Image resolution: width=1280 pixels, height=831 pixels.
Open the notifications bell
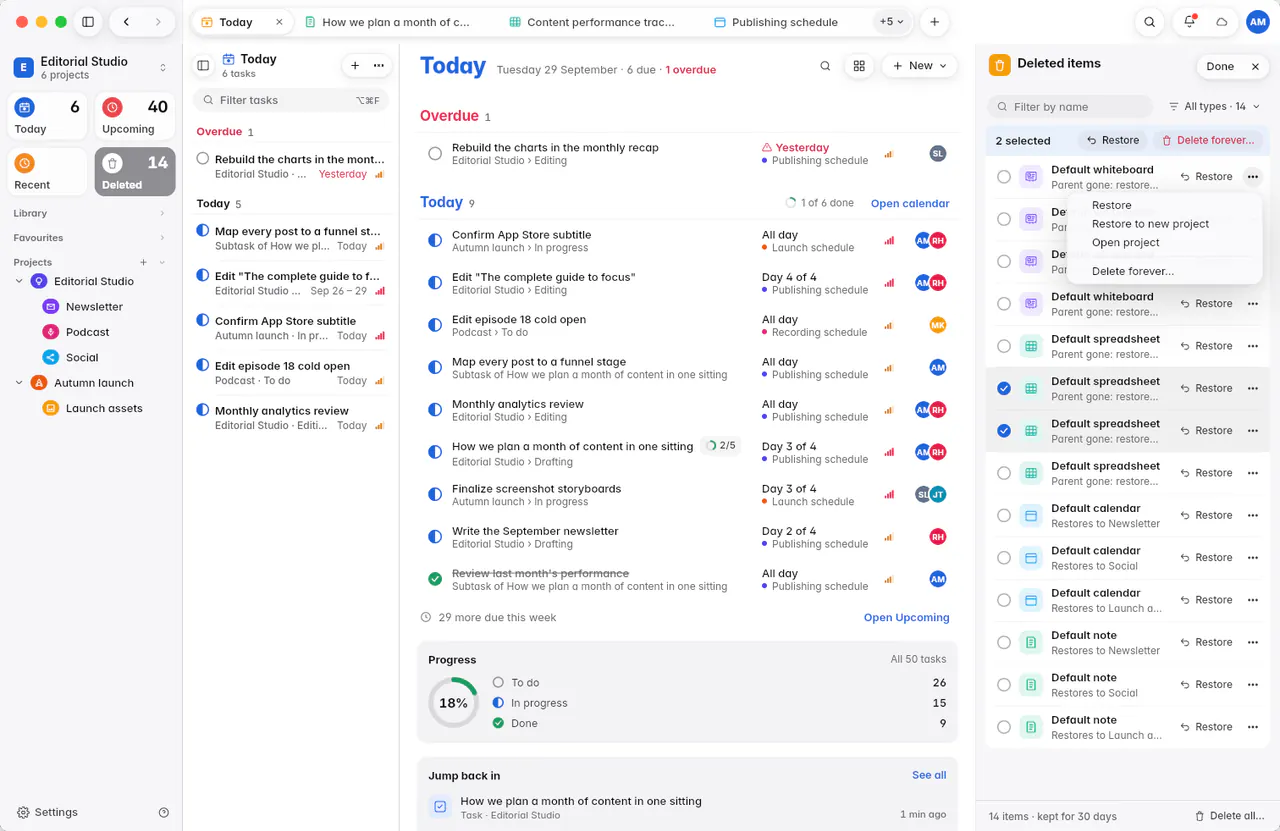tap(1189, 22)
